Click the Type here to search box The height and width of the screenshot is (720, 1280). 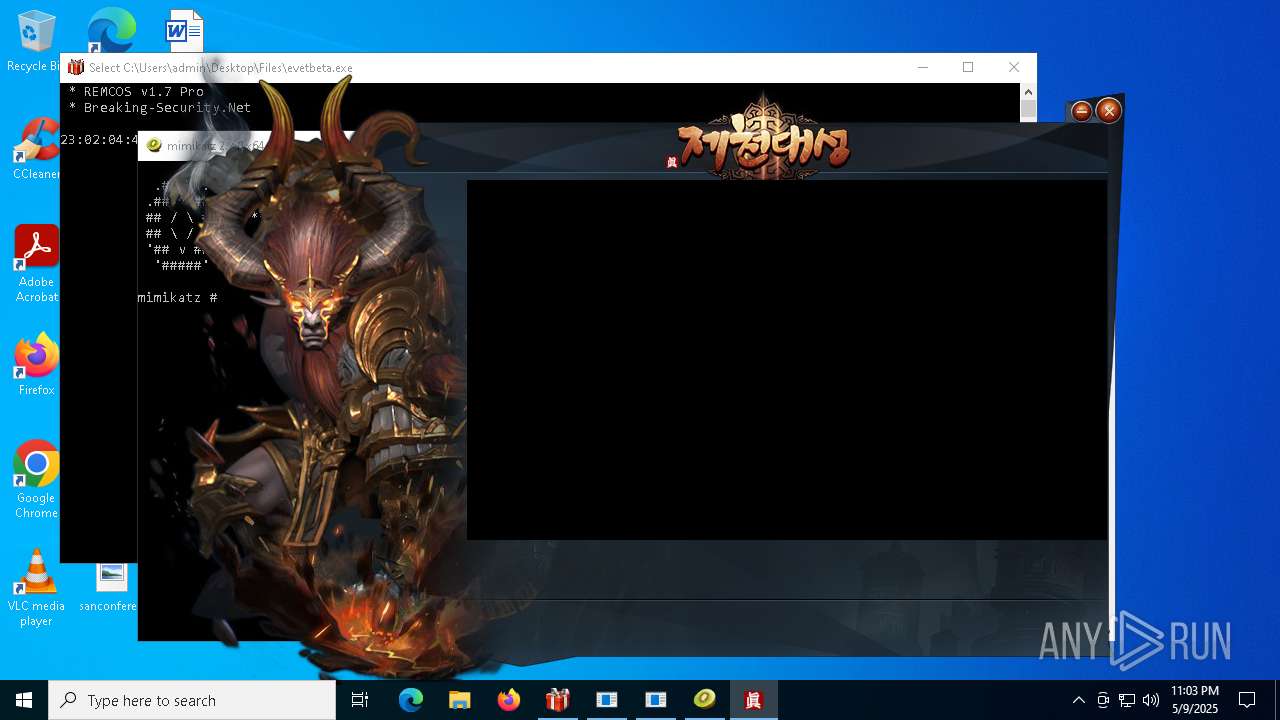pos(192,700)
